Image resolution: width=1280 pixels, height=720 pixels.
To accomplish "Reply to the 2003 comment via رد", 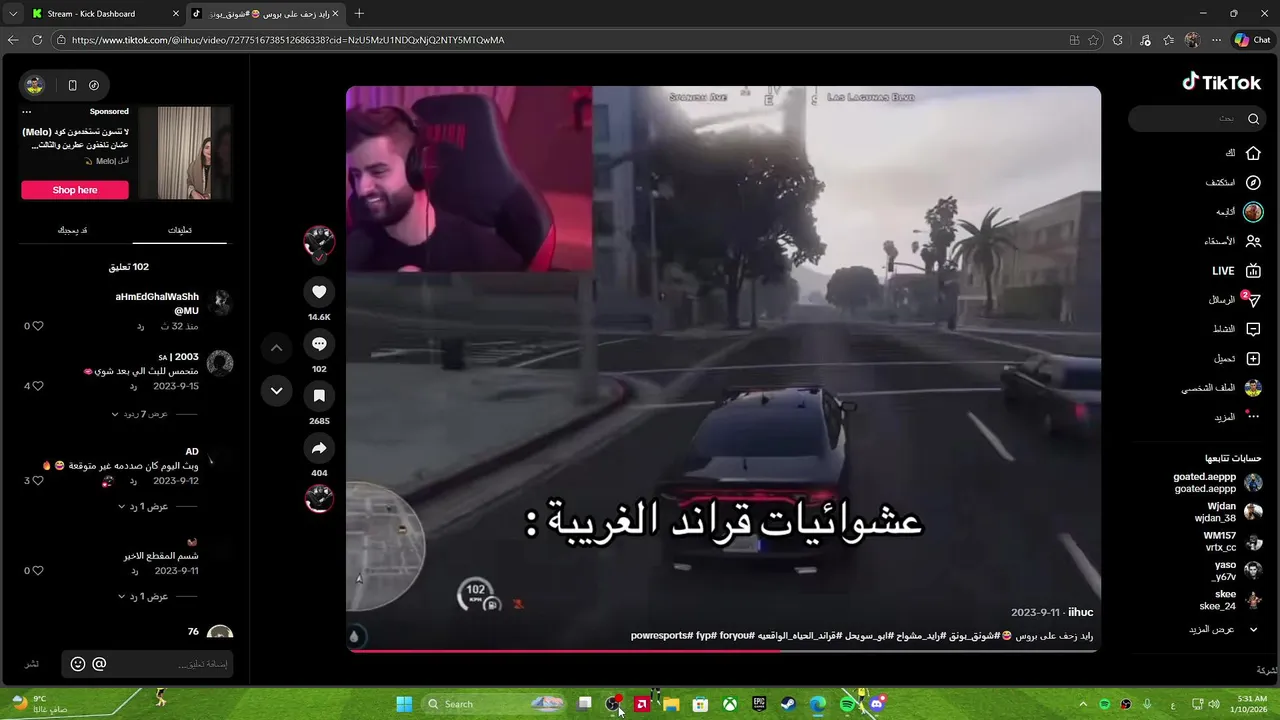I will pos(134,386).
